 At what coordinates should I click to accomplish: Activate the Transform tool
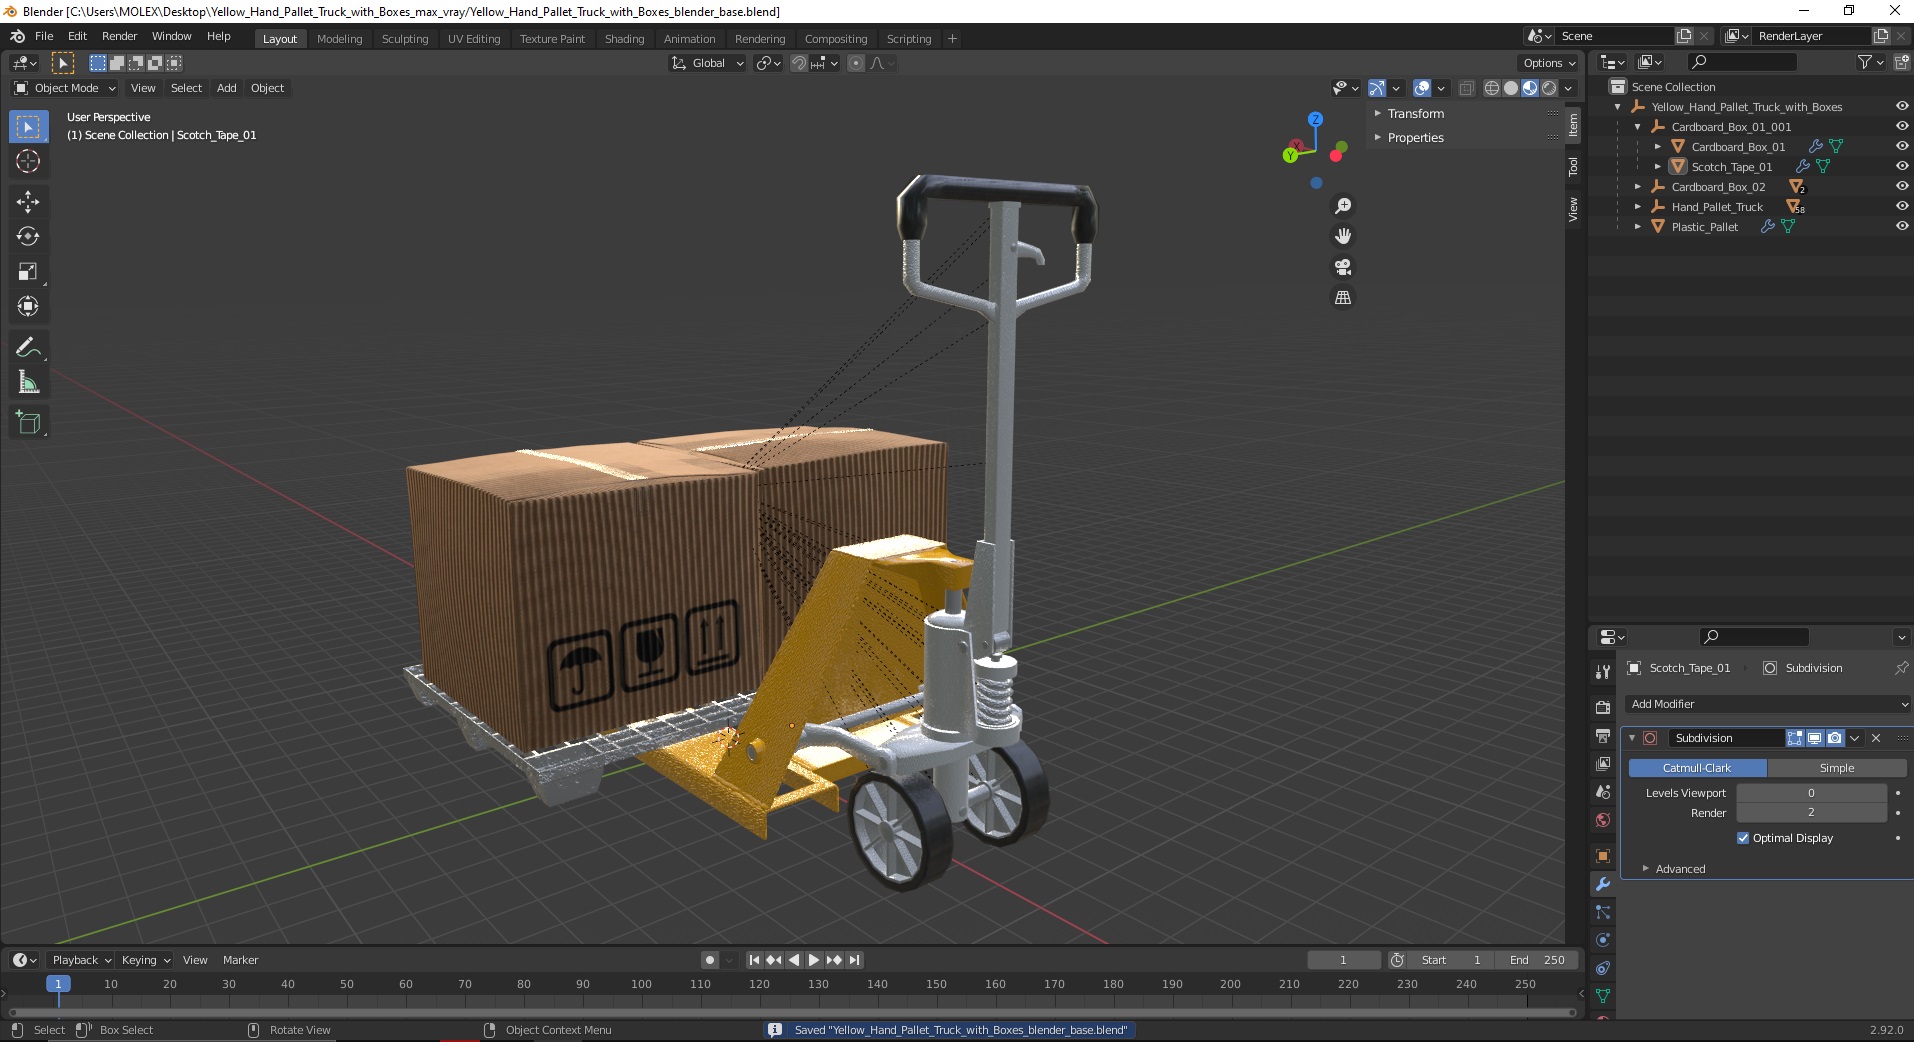28,307
